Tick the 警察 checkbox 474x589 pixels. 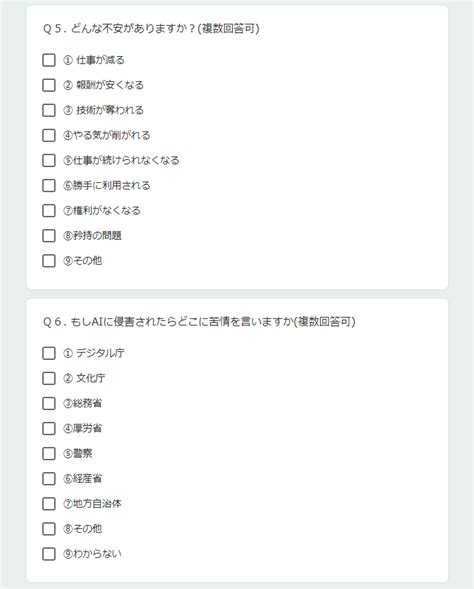coord(49,454)
